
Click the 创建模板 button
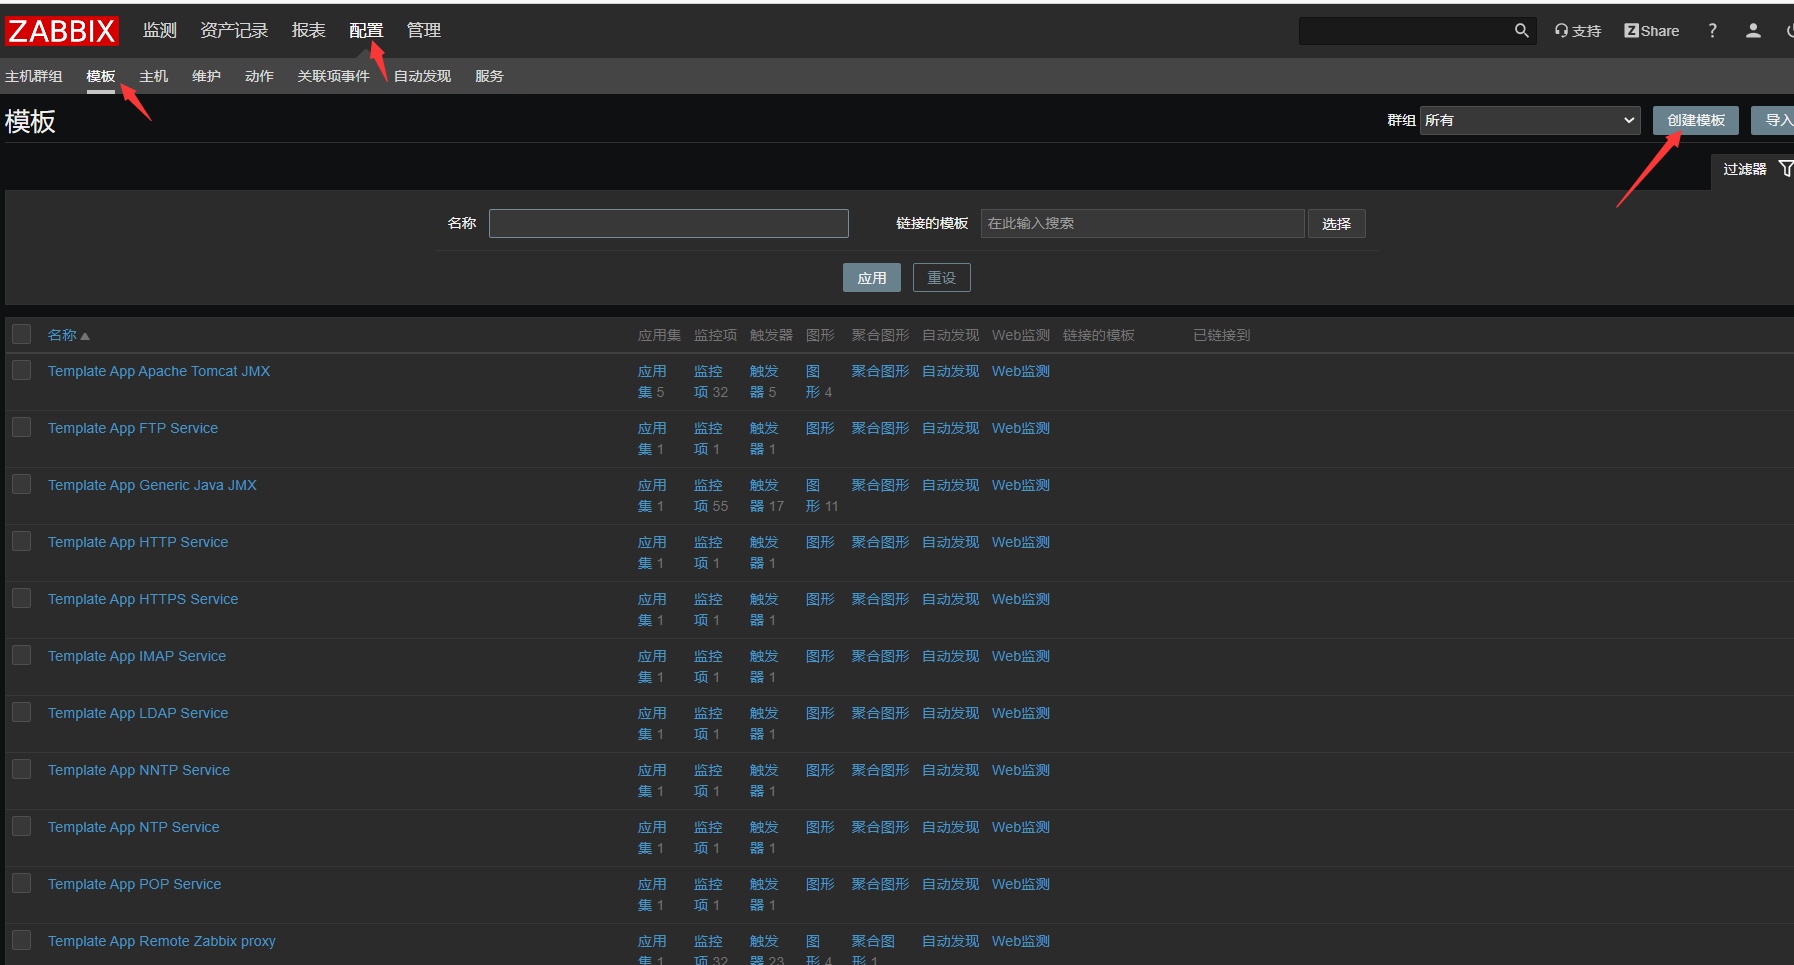[1696, 120]
